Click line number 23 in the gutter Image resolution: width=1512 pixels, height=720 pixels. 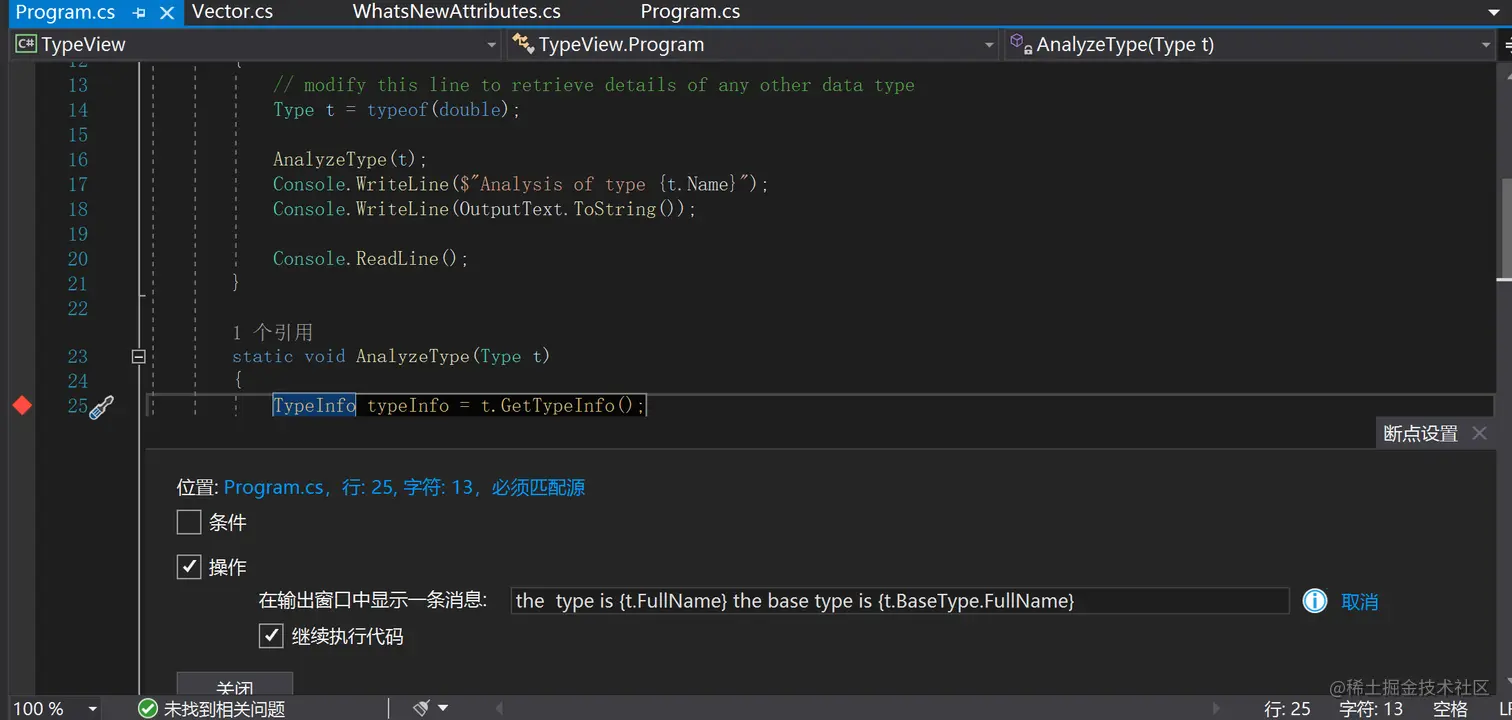pos(78,356)
